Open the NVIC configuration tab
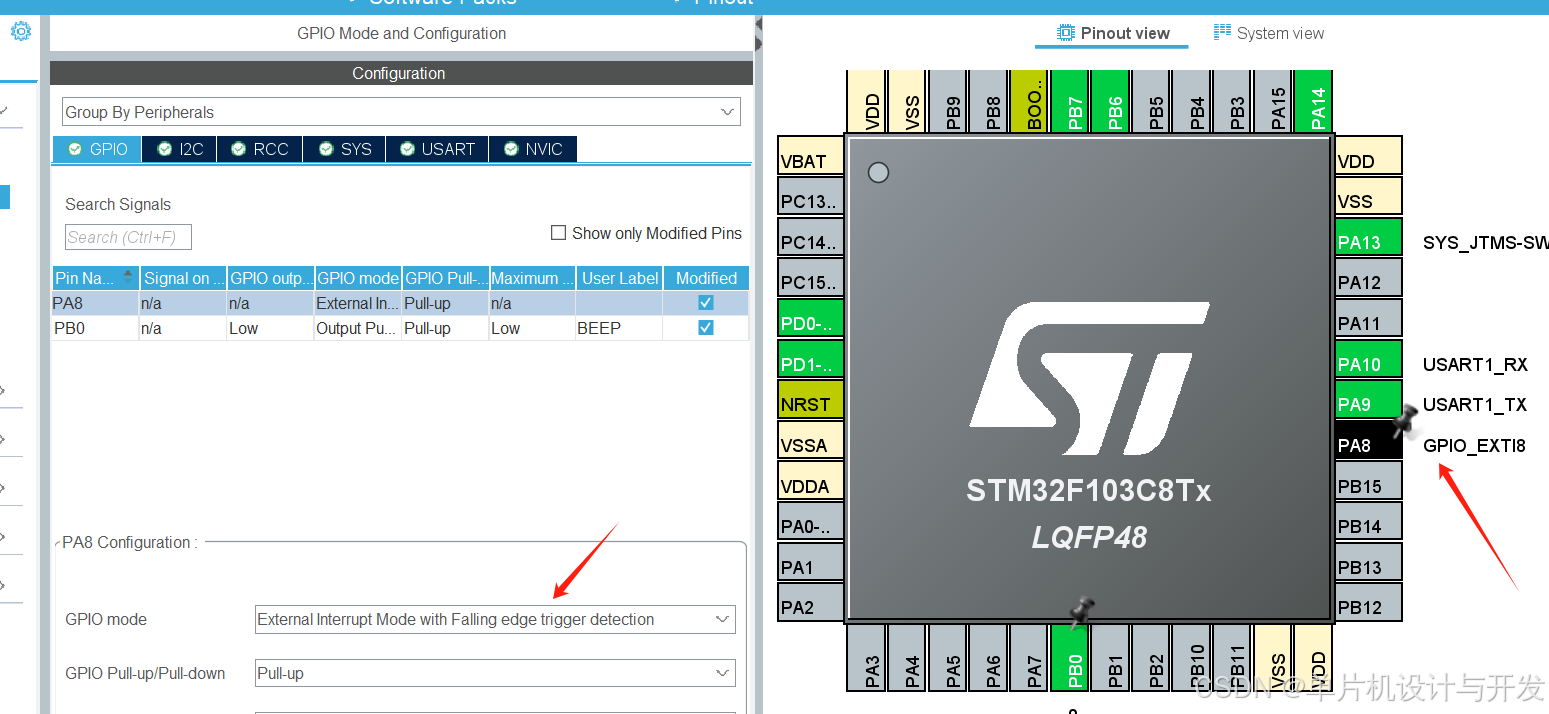 (x=533, y=149)
